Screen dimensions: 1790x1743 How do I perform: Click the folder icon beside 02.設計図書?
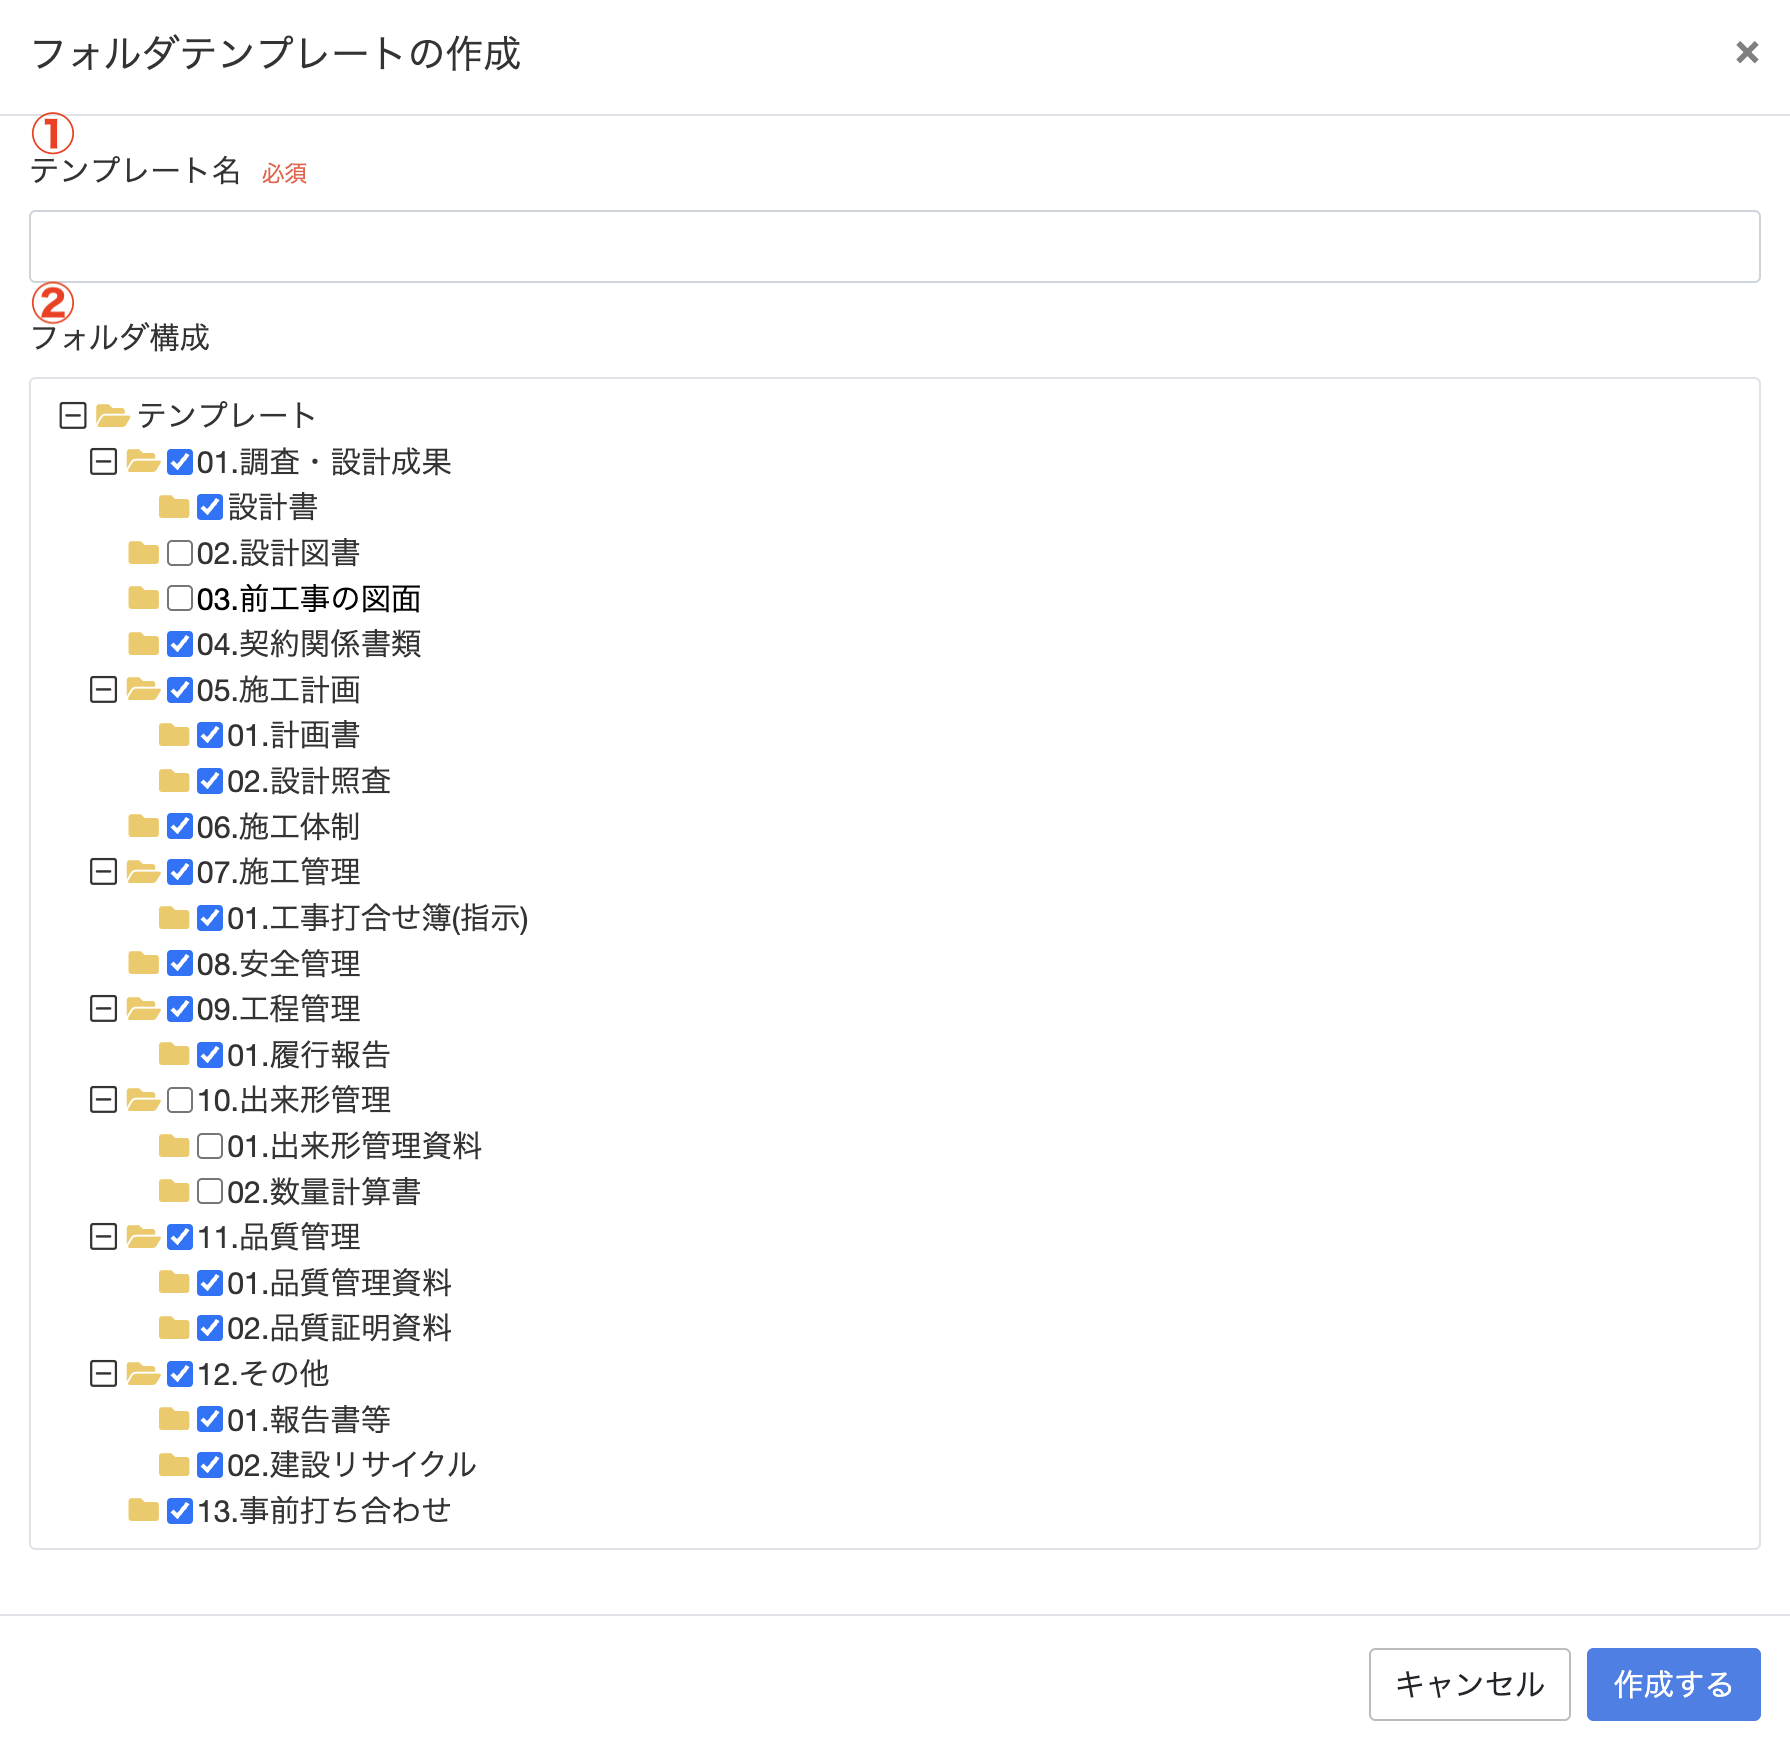(144, 552)
